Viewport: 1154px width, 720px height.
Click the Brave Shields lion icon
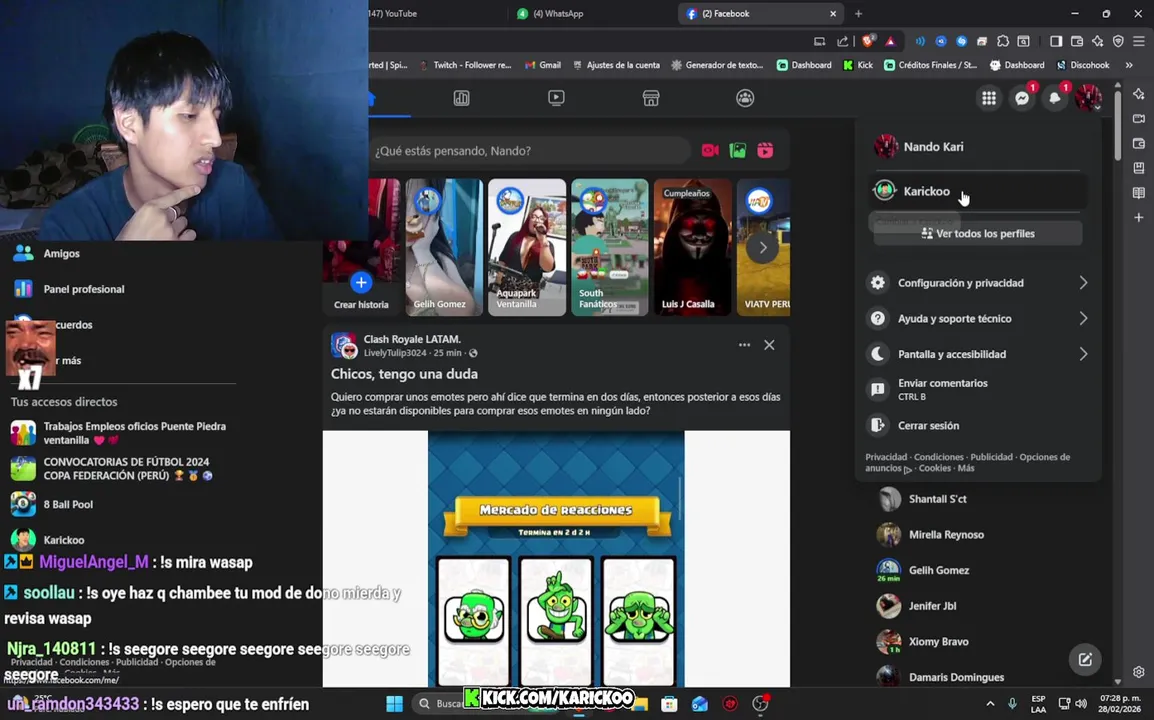tap(868, 41)
